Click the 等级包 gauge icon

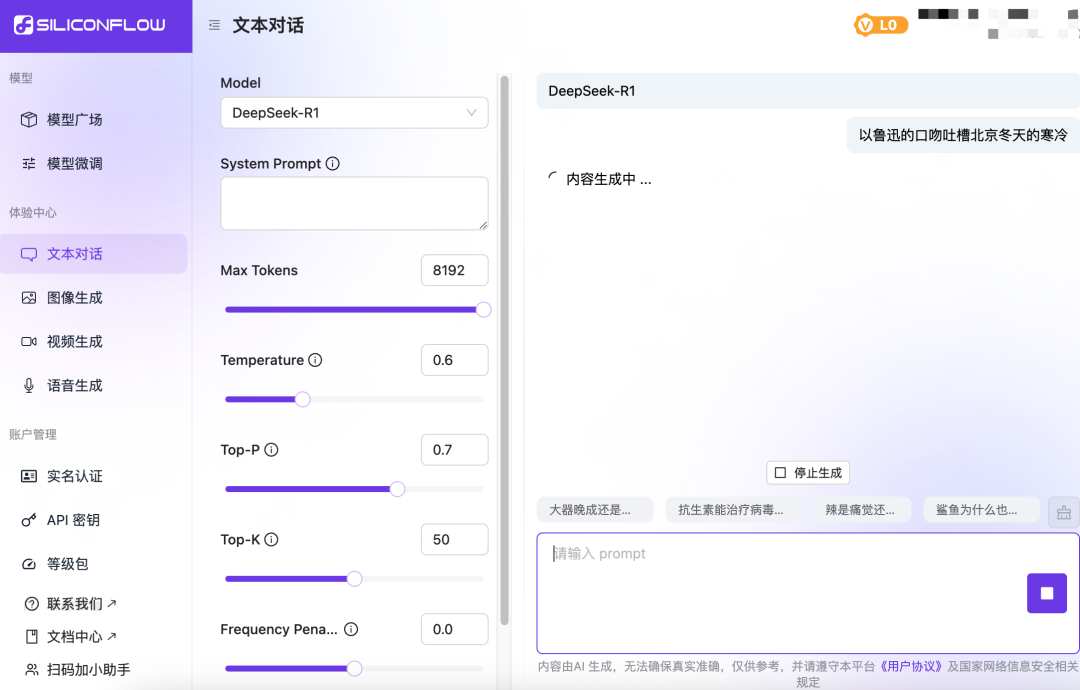pos(29,564)
